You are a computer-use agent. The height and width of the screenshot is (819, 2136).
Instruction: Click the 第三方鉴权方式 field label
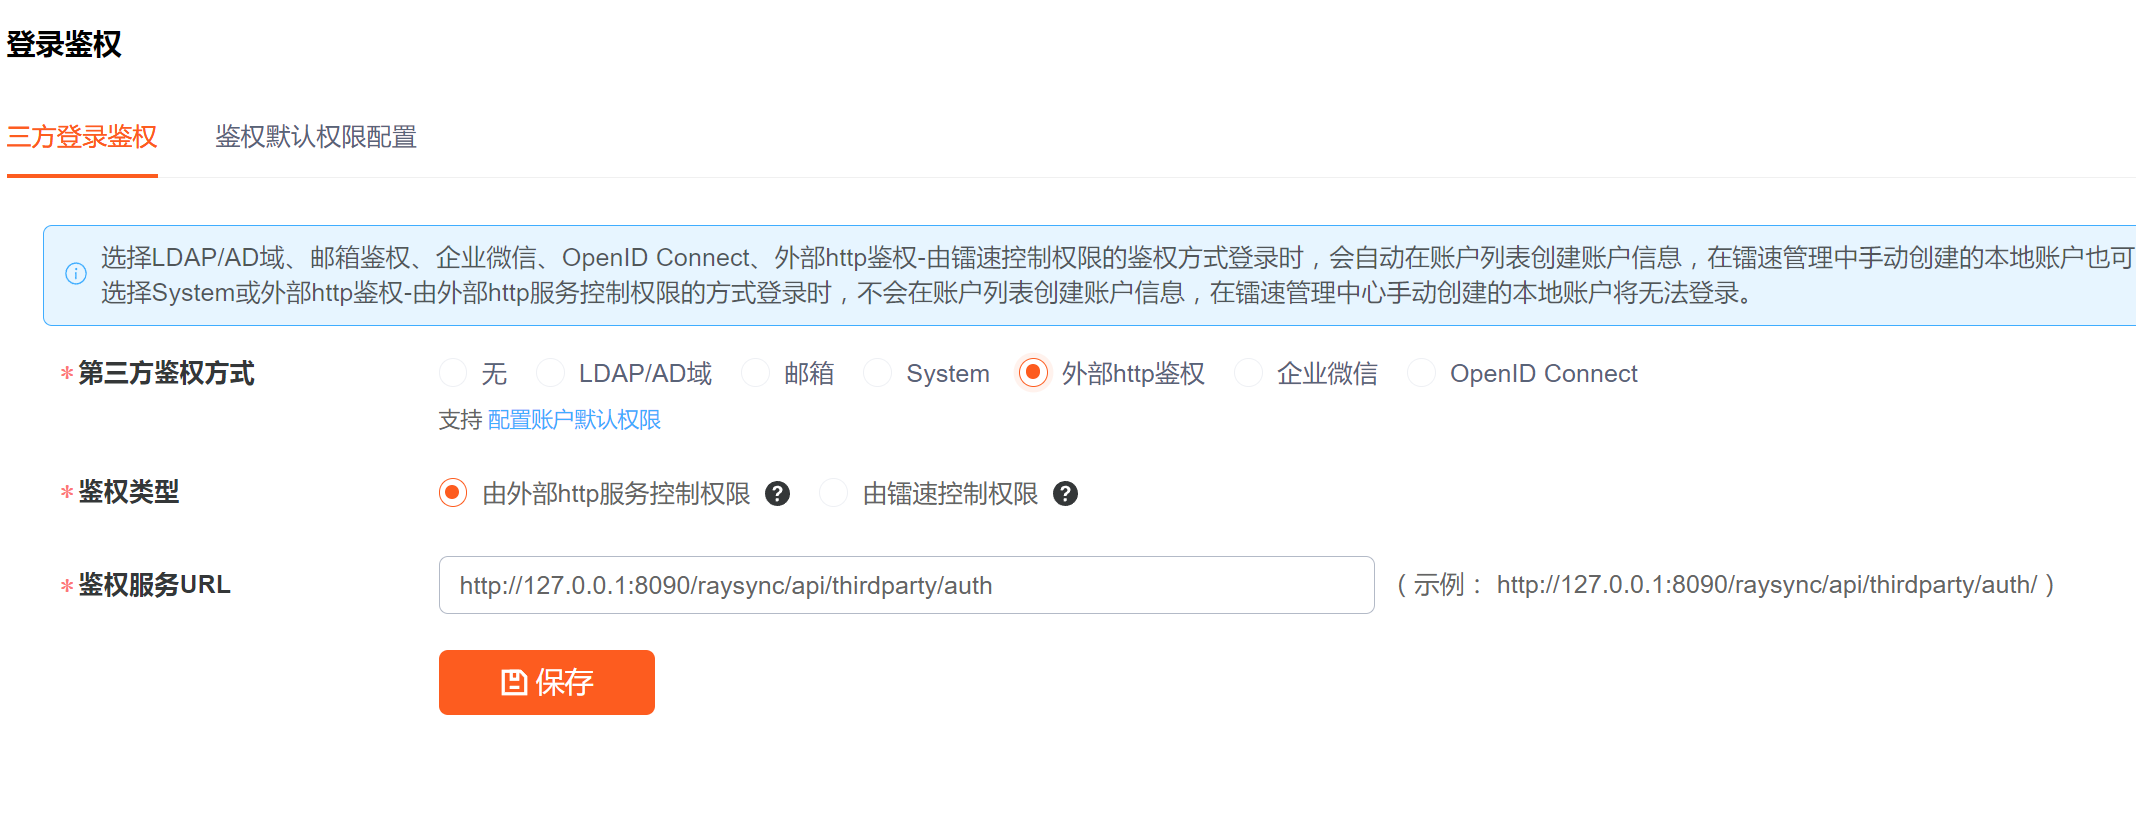click(x=166, y=374)
